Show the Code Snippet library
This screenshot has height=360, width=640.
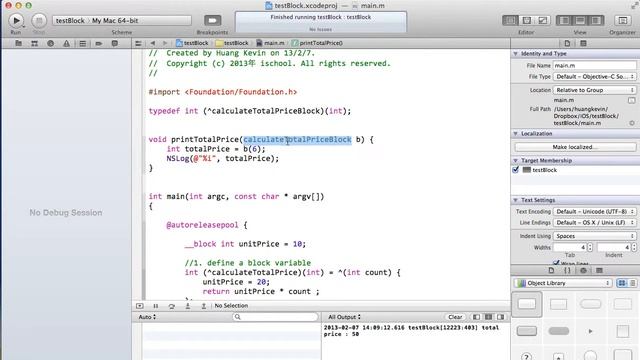[567, 270]
